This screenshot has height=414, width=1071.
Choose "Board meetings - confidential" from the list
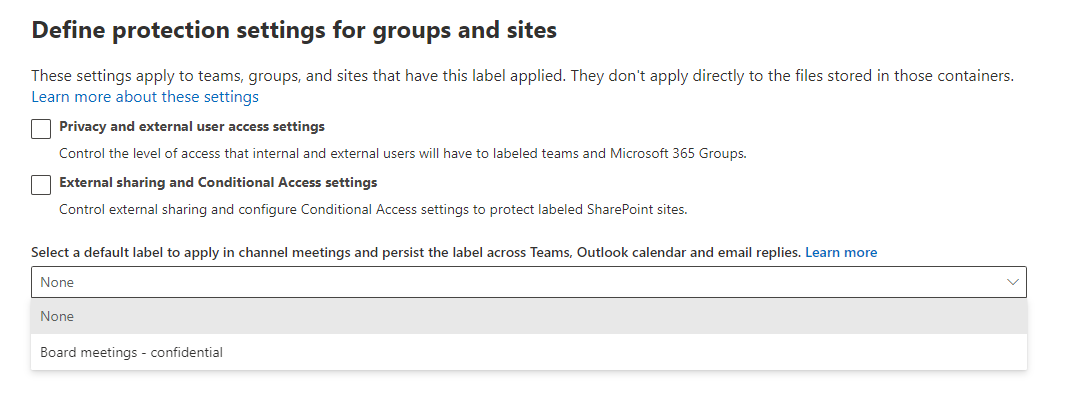tap(131, 352)
